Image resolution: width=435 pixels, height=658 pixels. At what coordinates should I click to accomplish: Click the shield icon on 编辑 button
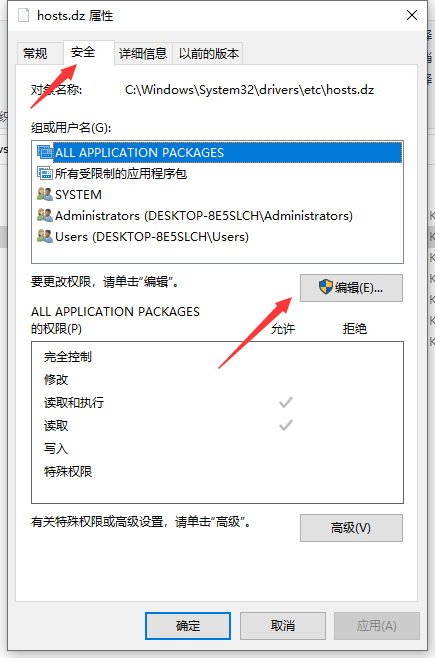[326, 287]
